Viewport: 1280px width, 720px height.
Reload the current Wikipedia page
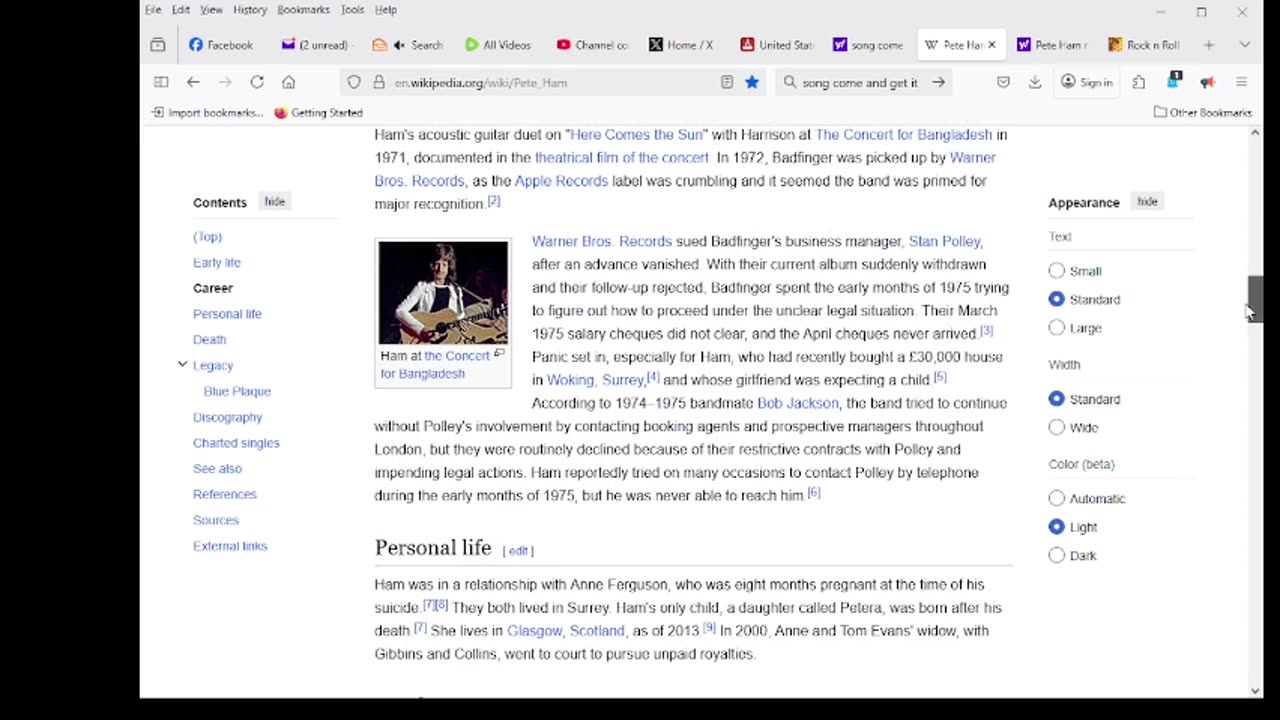coord(257,82)
